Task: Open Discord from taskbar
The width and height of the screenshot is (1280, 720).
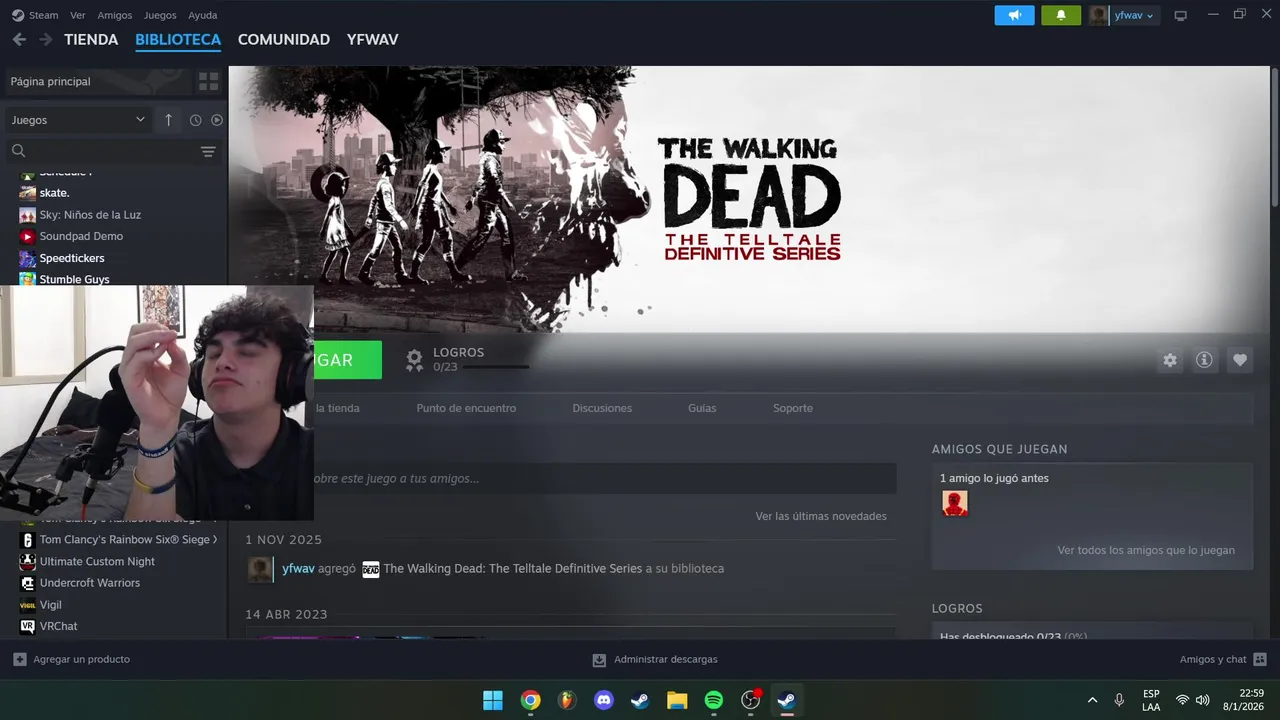Action: pos(604,700)
